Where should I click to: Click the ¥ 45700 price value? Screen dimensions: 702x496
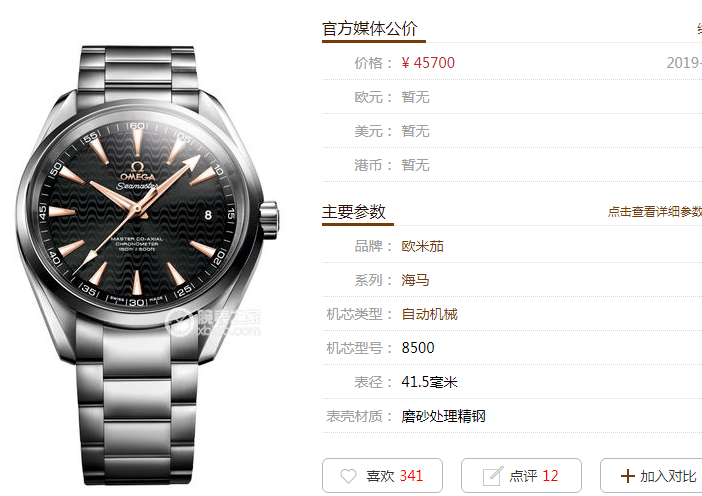tap(428, 63)
